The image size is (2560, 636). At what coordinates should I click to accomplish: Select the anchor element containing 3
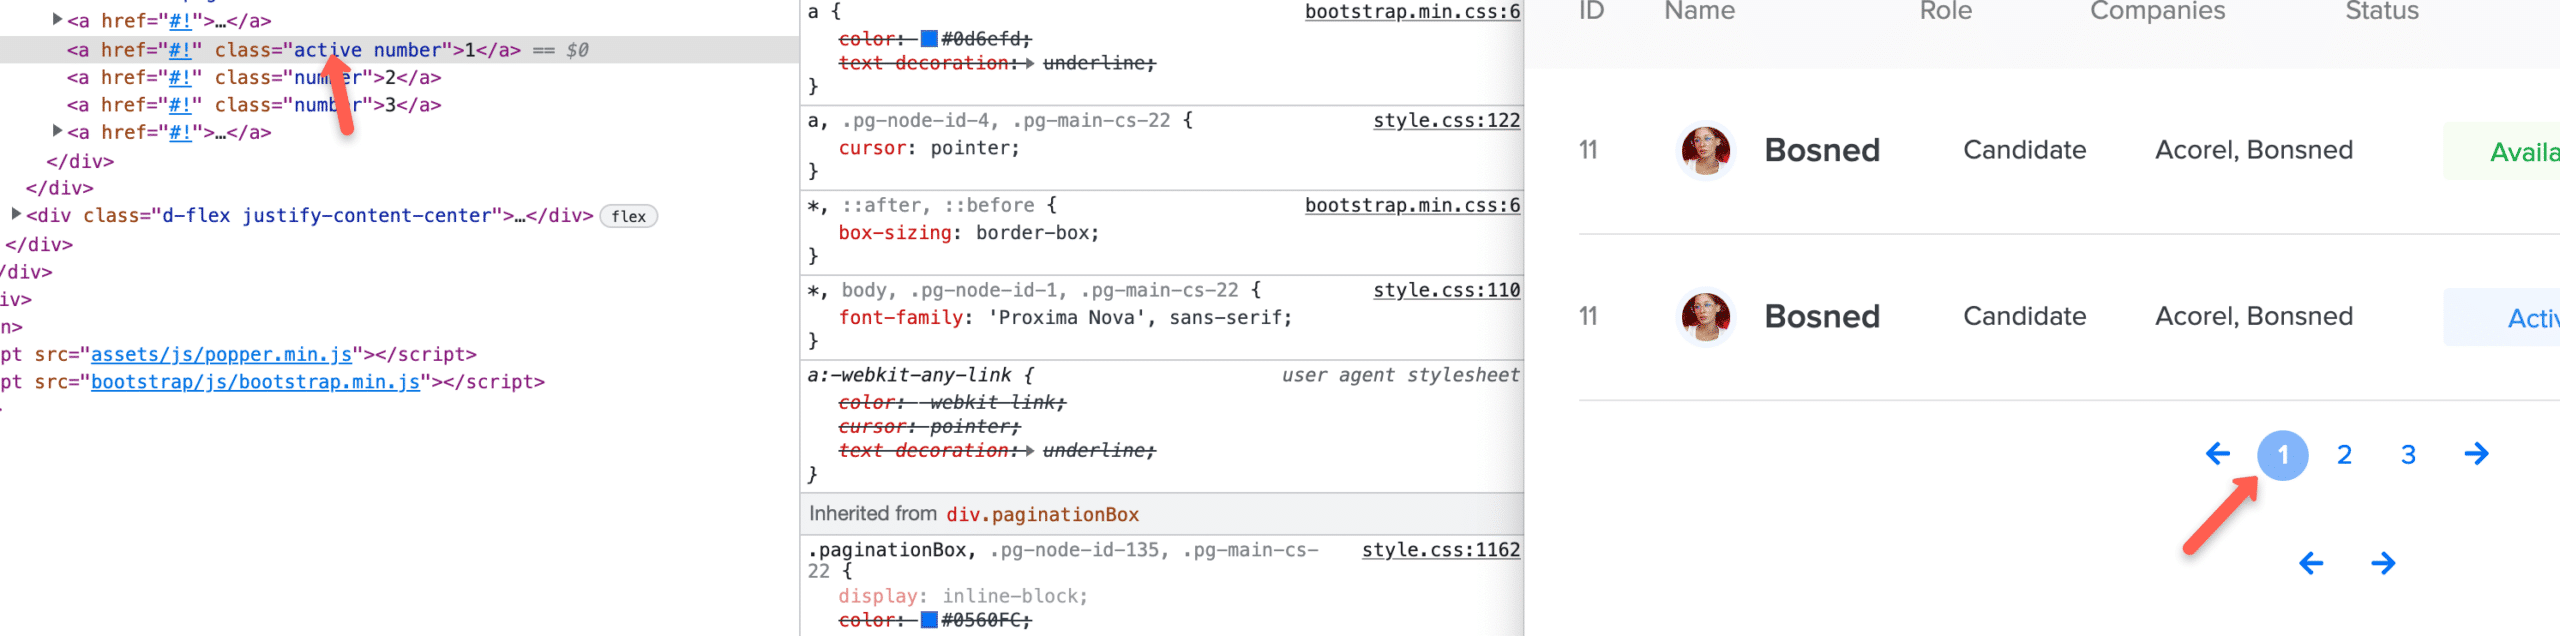254,104
